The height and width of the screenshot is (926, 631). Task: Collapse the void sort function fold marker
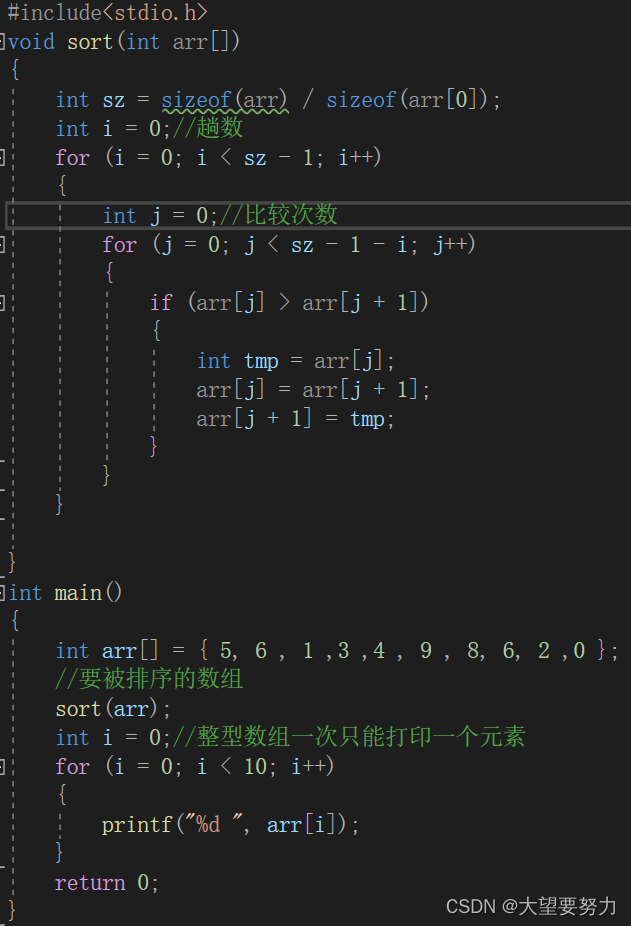tap(2, 42)
